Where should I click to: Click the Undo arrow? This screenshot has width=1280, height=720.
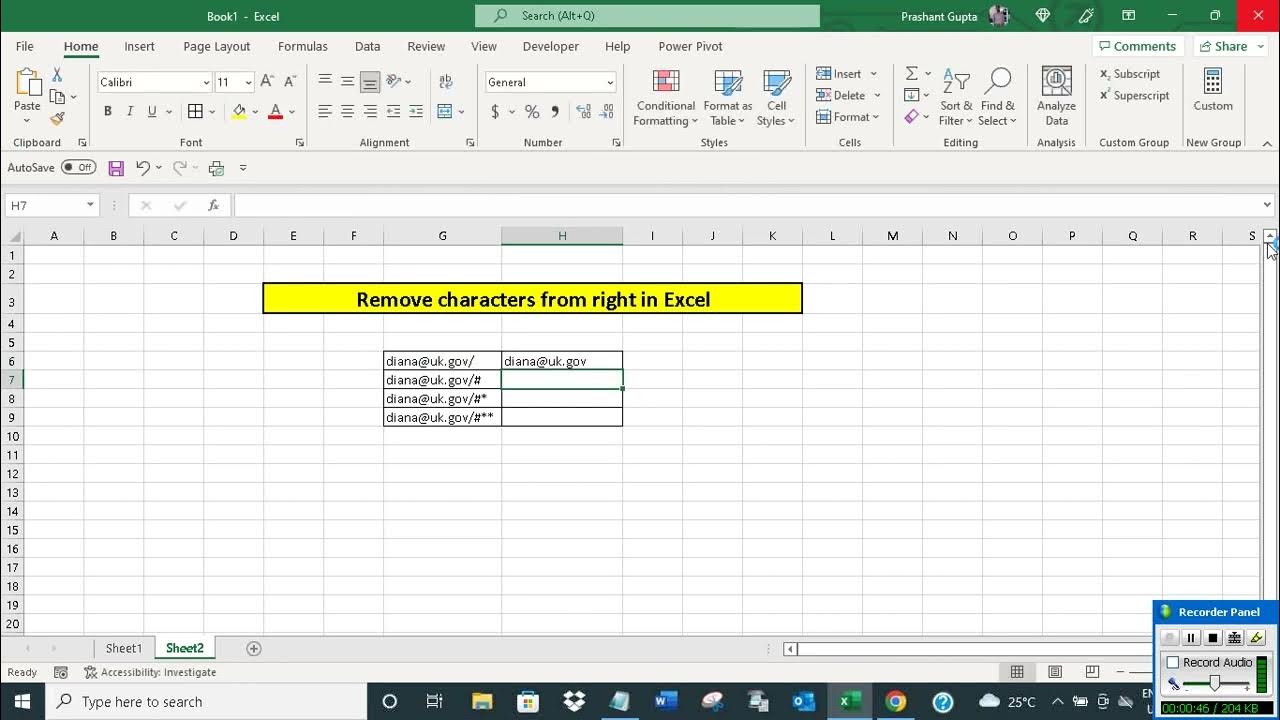(143, 168)
